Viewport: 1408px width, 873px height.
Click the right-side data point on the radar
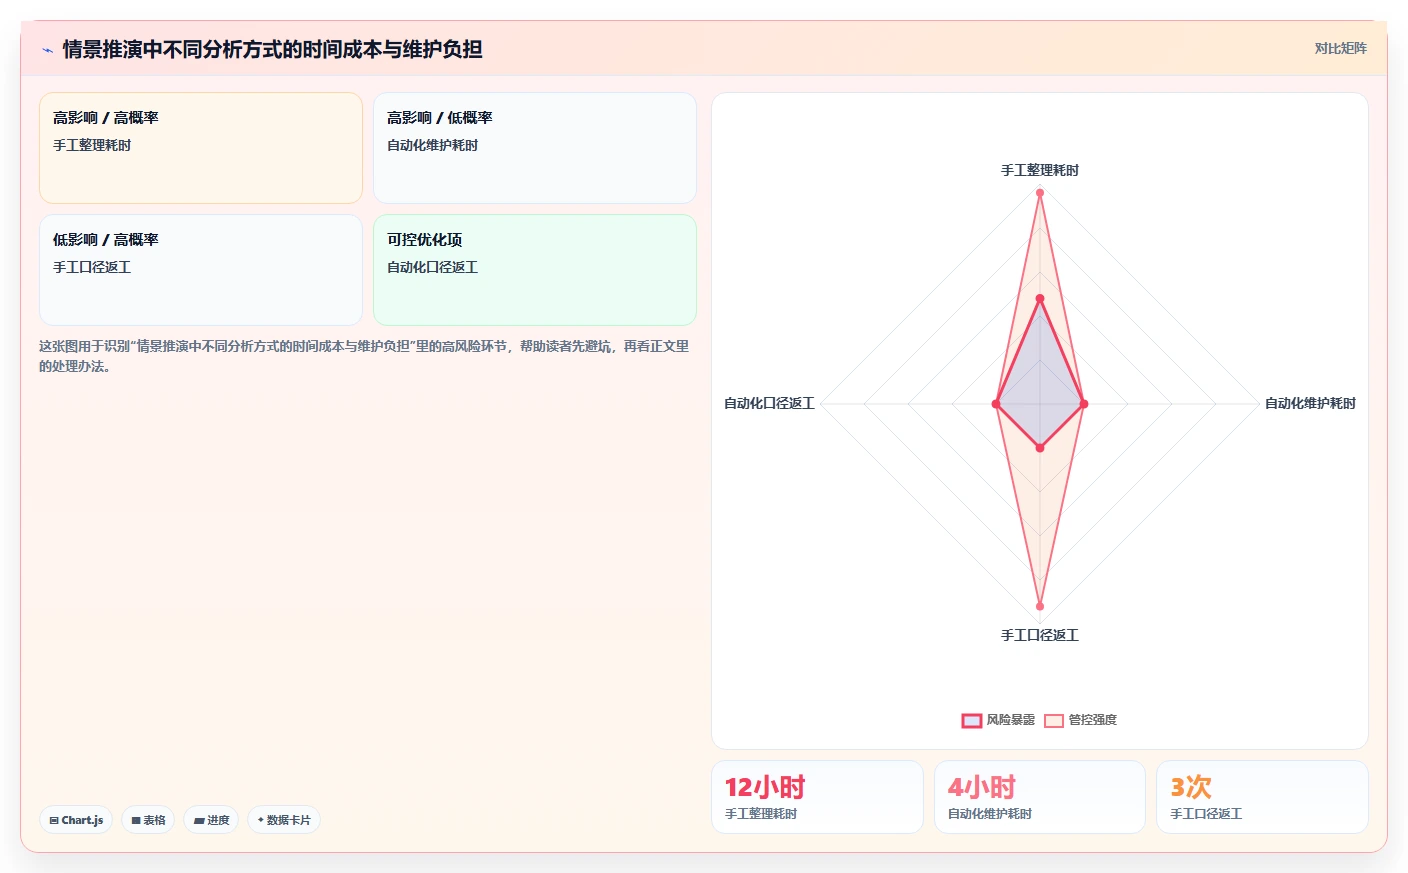(1084, 404)
